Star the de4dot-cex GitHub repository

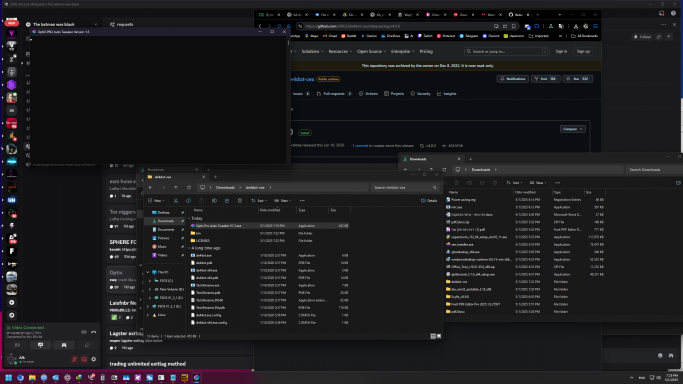577,79
